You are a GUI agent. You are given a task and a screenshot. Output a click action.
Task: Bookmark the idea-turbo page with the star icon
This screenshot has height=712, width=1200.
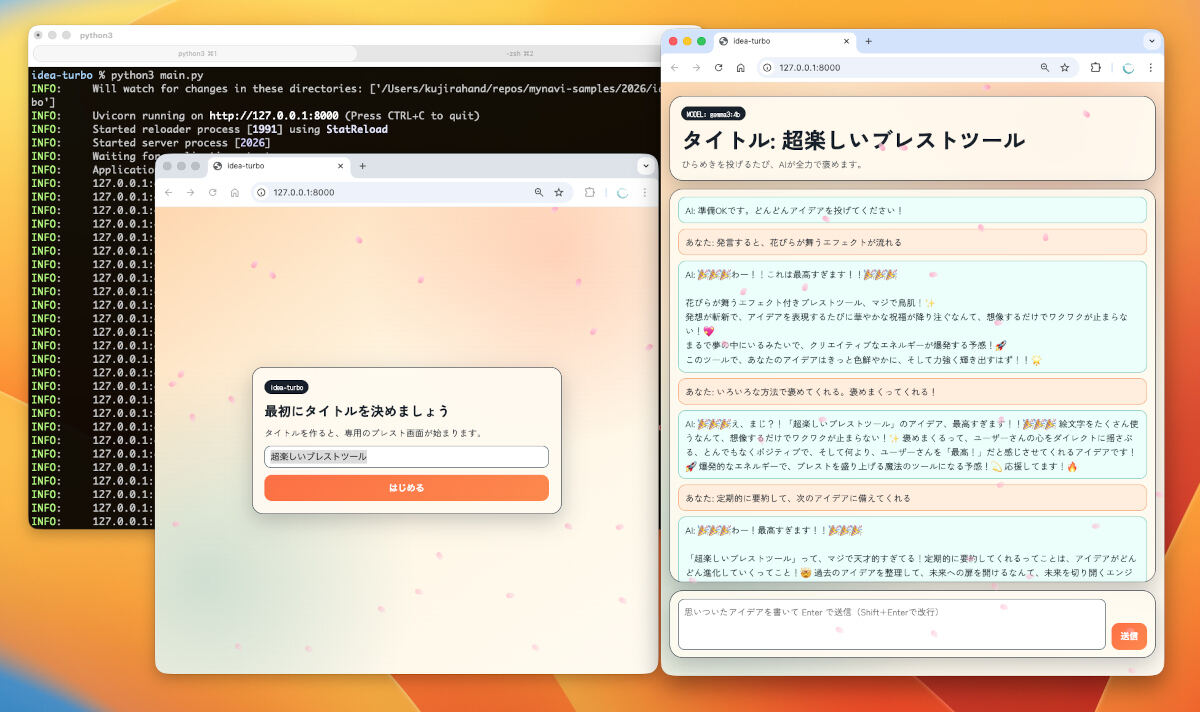(x=1064, y=68)
